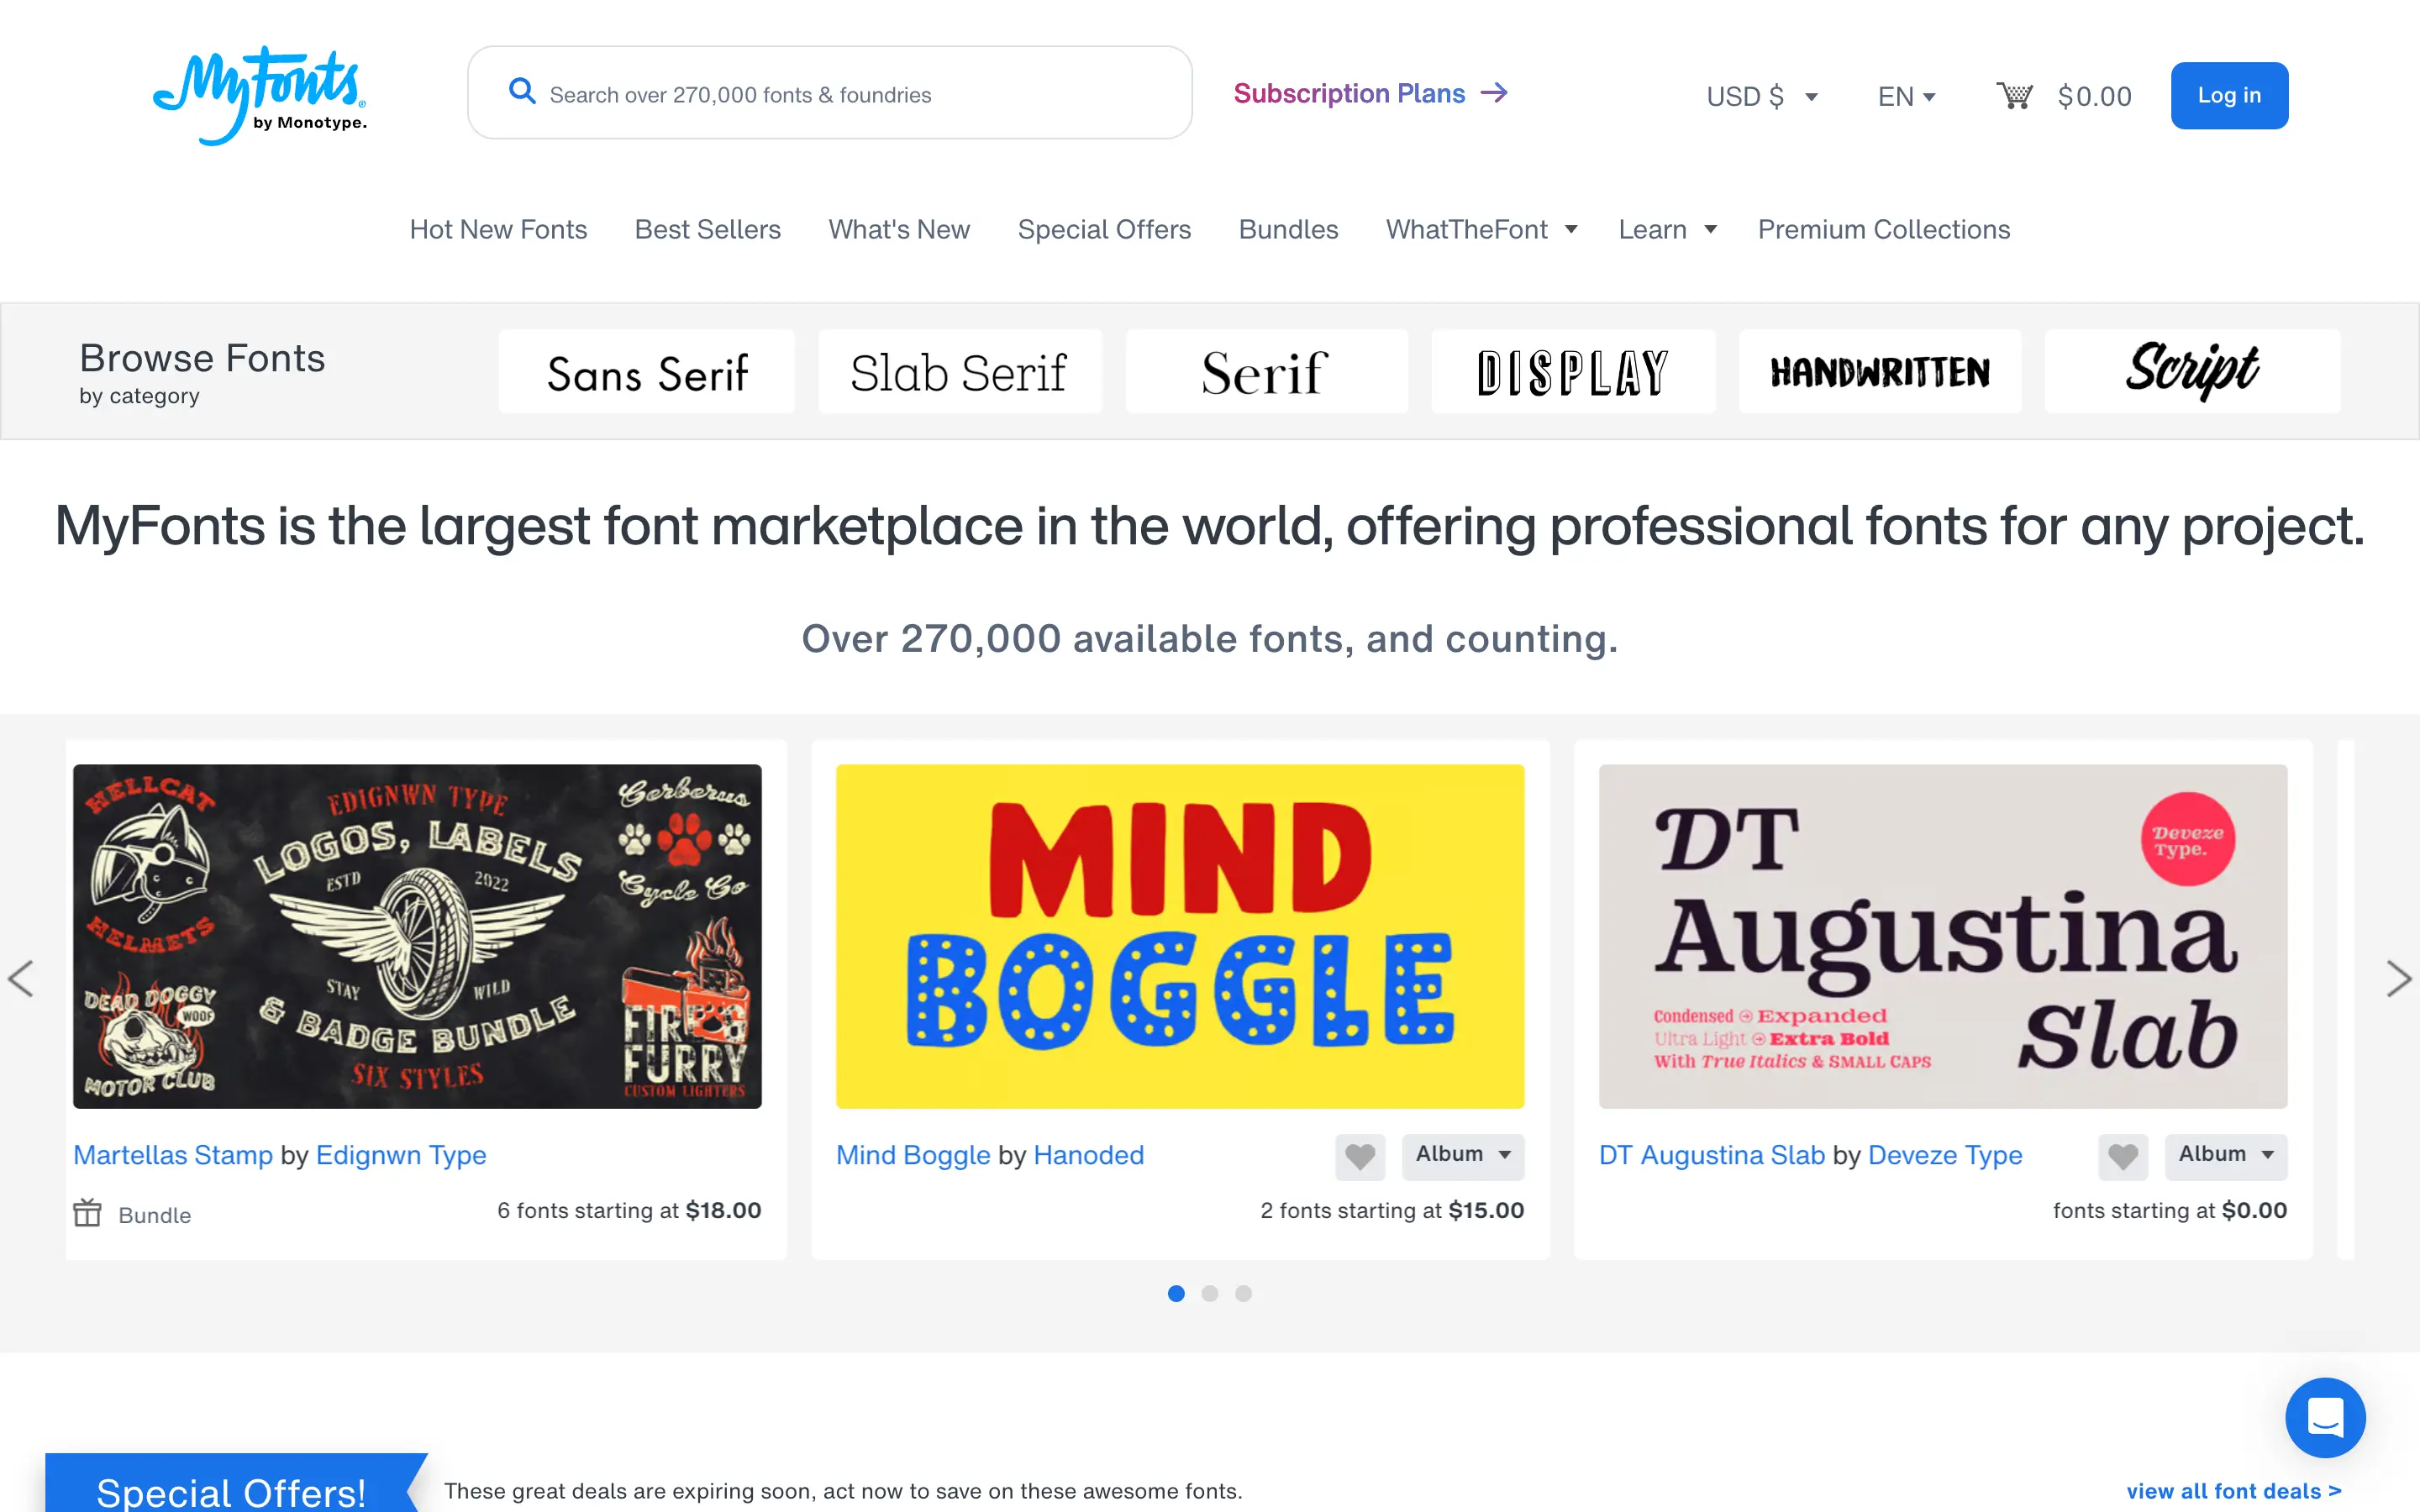Browse the Sans Serif category

click(647, 371)
